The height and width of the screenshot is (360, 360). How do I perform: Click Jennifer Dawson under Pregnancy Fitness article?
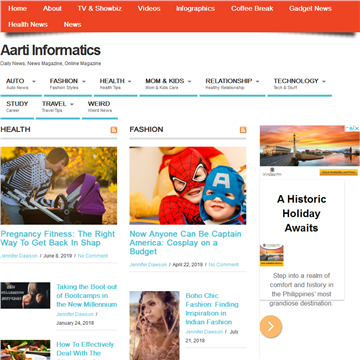point(19,256)
